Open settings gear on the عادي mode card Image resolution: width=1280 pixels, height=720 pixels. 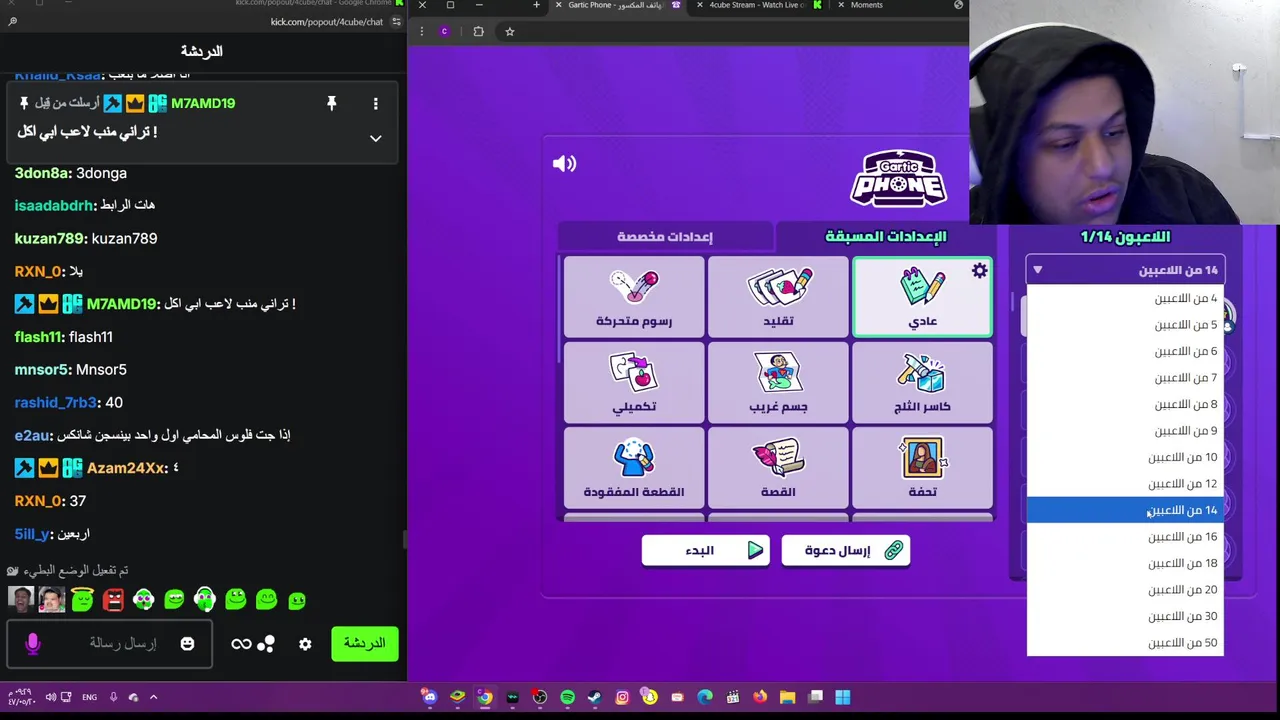[979, 270]
